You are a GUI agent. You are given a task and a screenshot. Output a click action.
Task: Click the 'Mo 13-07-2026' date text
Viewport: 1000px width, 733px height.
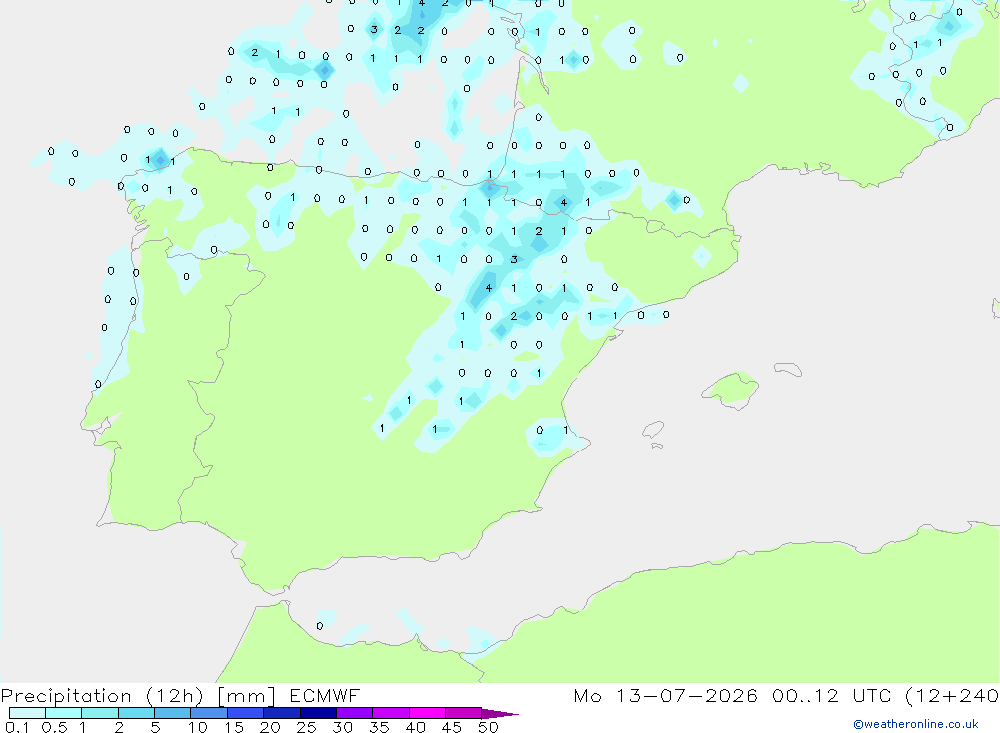coord(666,695)
